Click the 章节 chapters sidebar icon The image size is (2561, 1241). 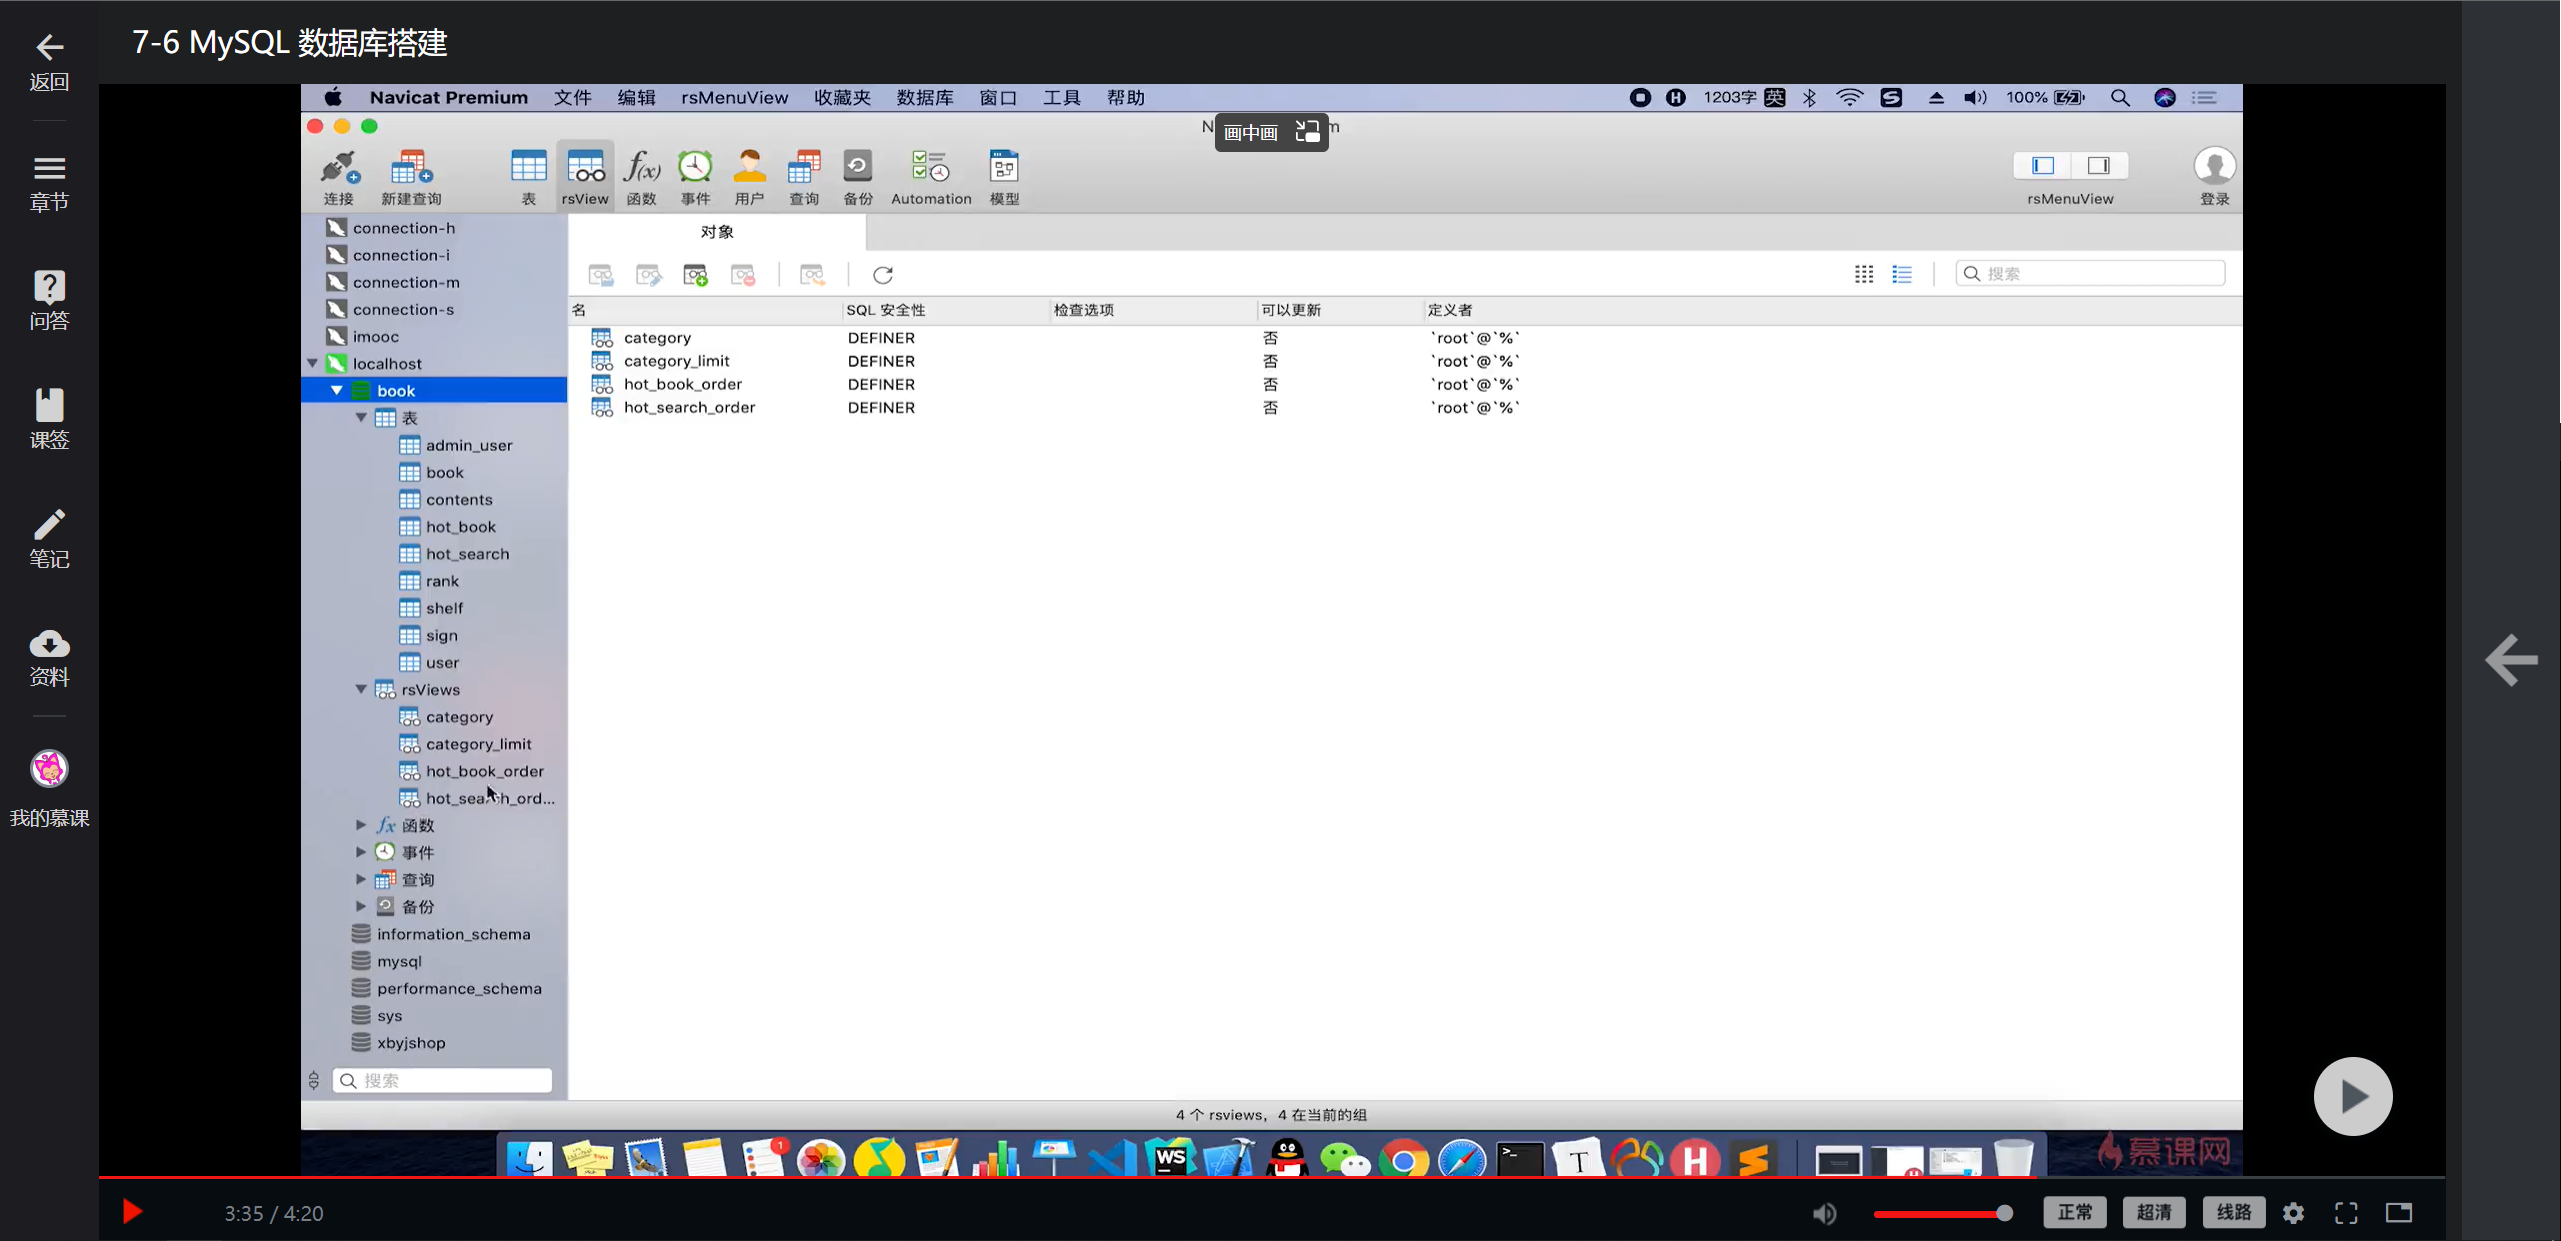tap(49, 184)
